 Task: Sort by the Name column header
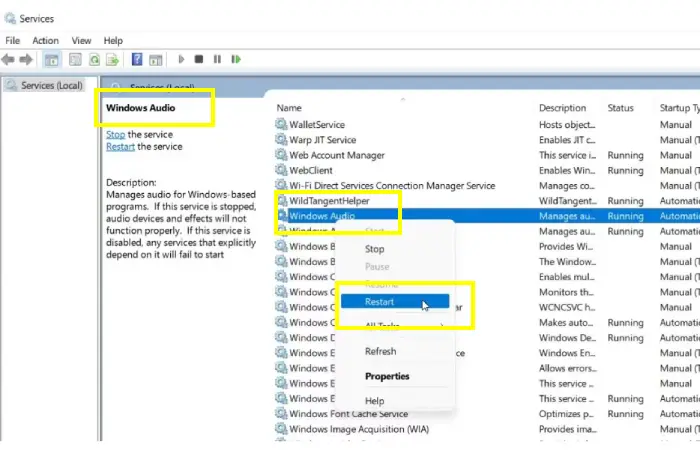(x=289, y=108)
